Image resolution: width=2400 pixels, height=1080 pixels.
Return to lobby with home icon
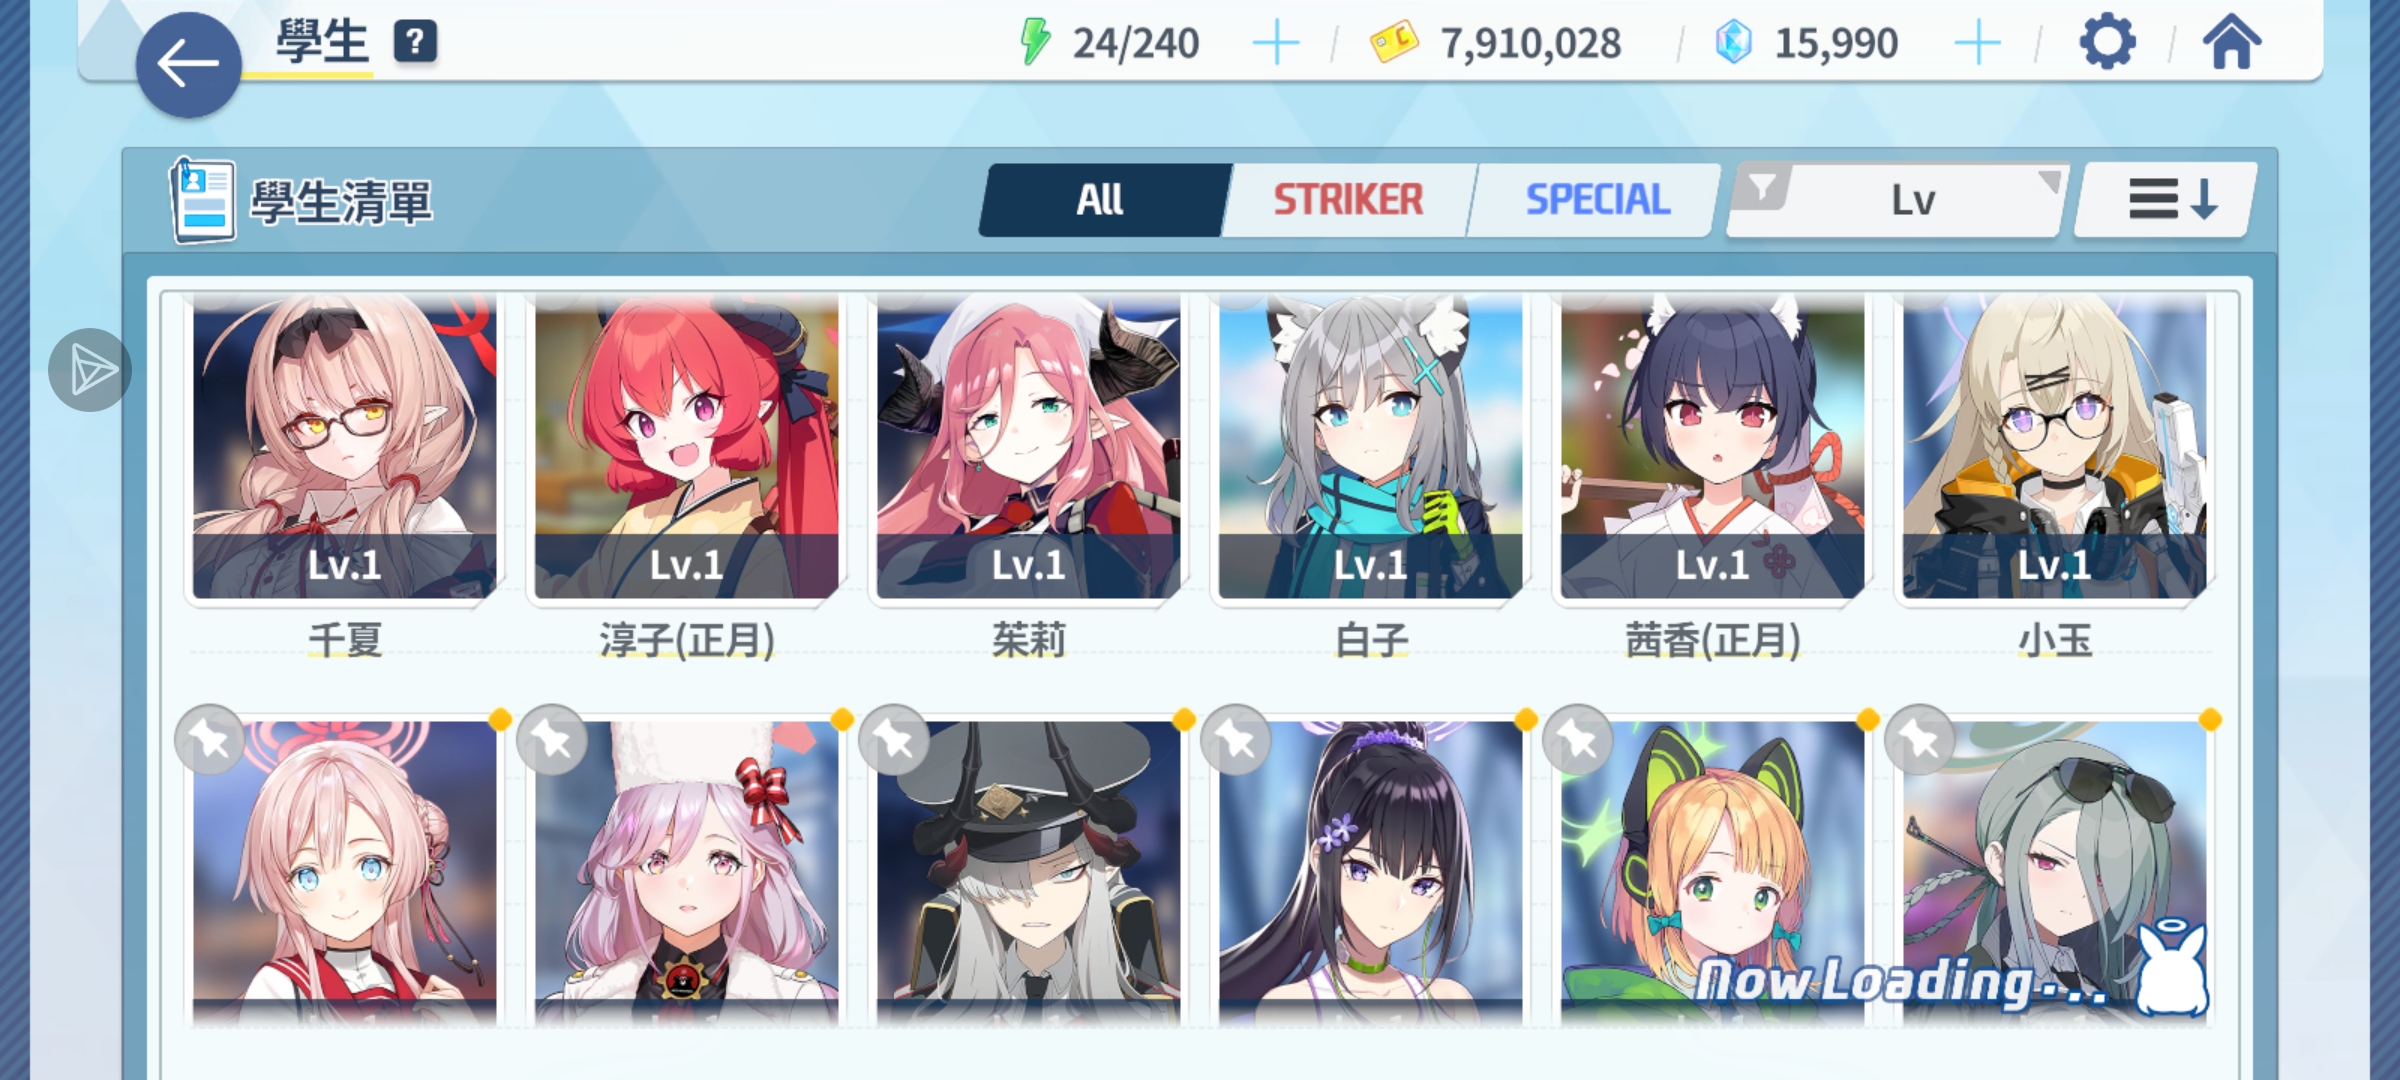2231,43
